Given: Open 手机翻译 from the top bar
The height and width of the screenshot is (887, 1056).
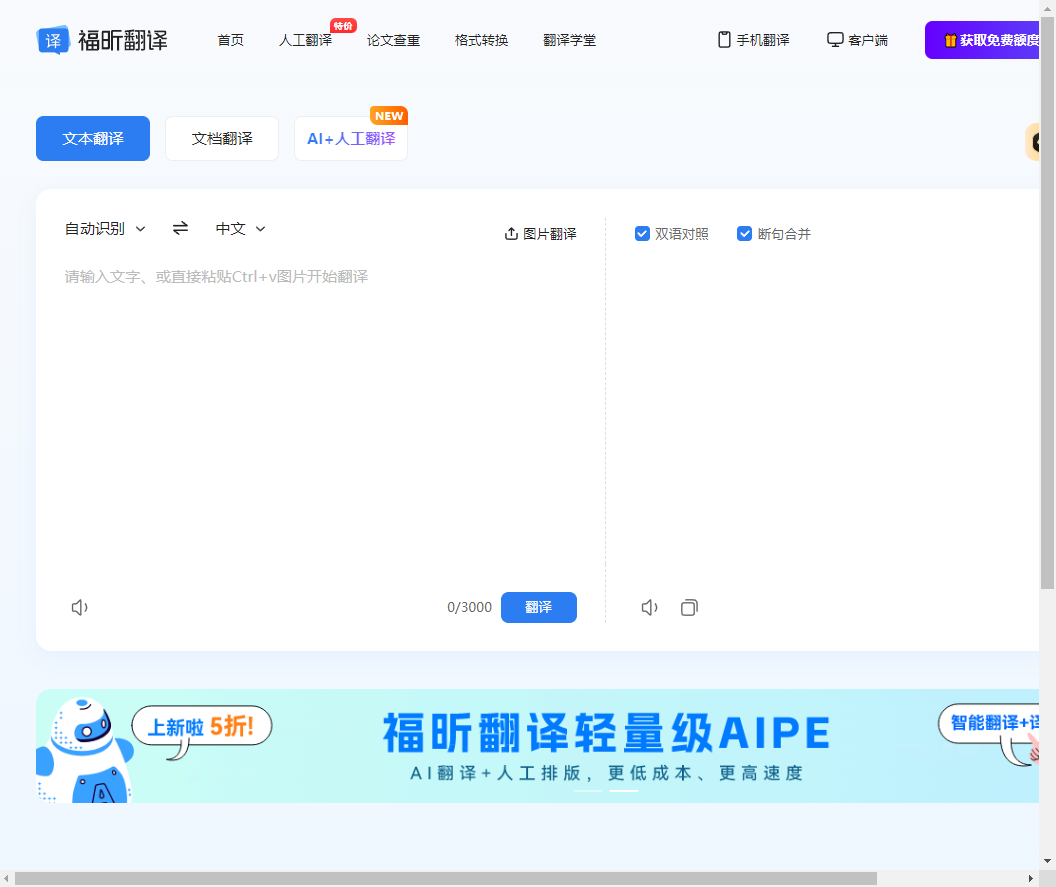Looking at the screenshot, I should click(754, 40).
